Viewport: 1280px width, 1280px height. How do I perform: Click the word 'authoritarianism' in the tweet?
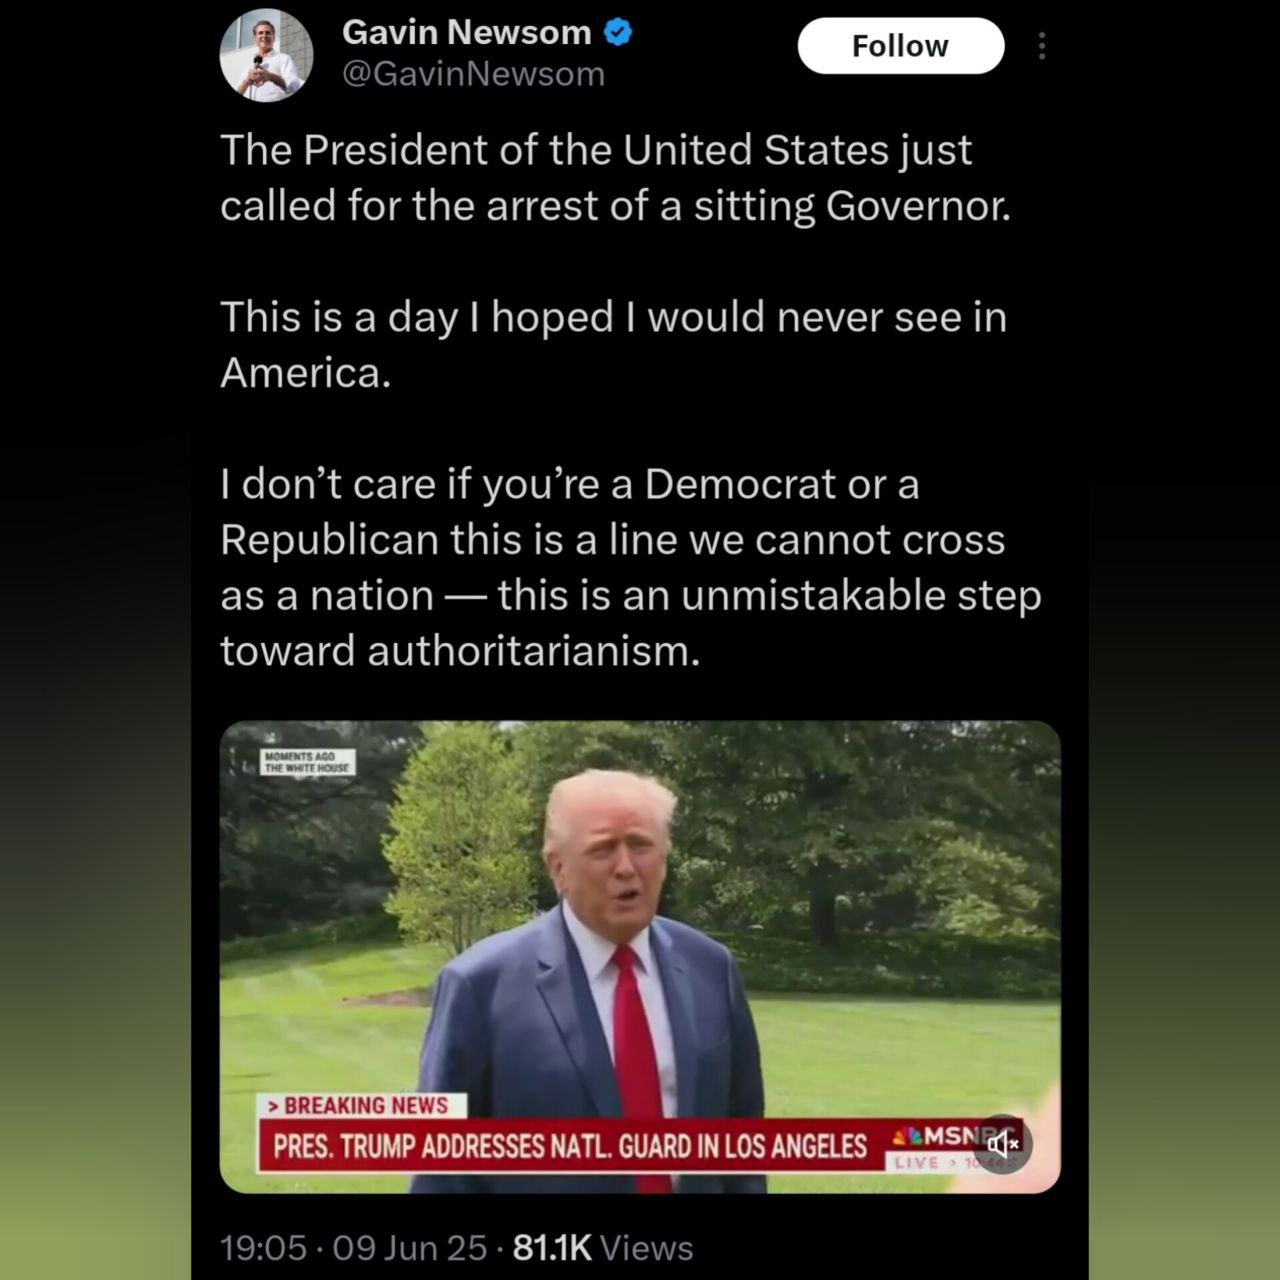pos(533,651)
